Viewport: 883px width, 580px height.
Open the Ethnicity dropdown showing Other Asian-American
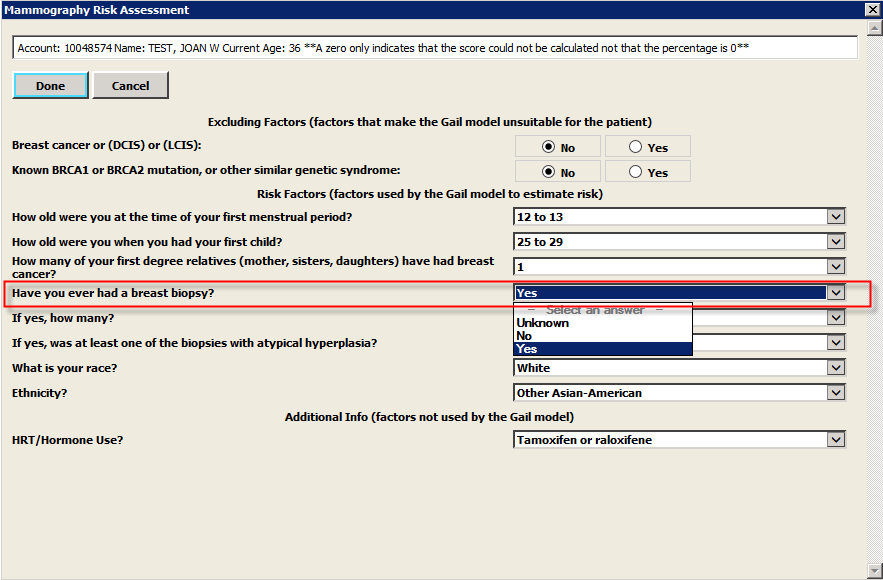pyautogui.click(x=836, y=393)
